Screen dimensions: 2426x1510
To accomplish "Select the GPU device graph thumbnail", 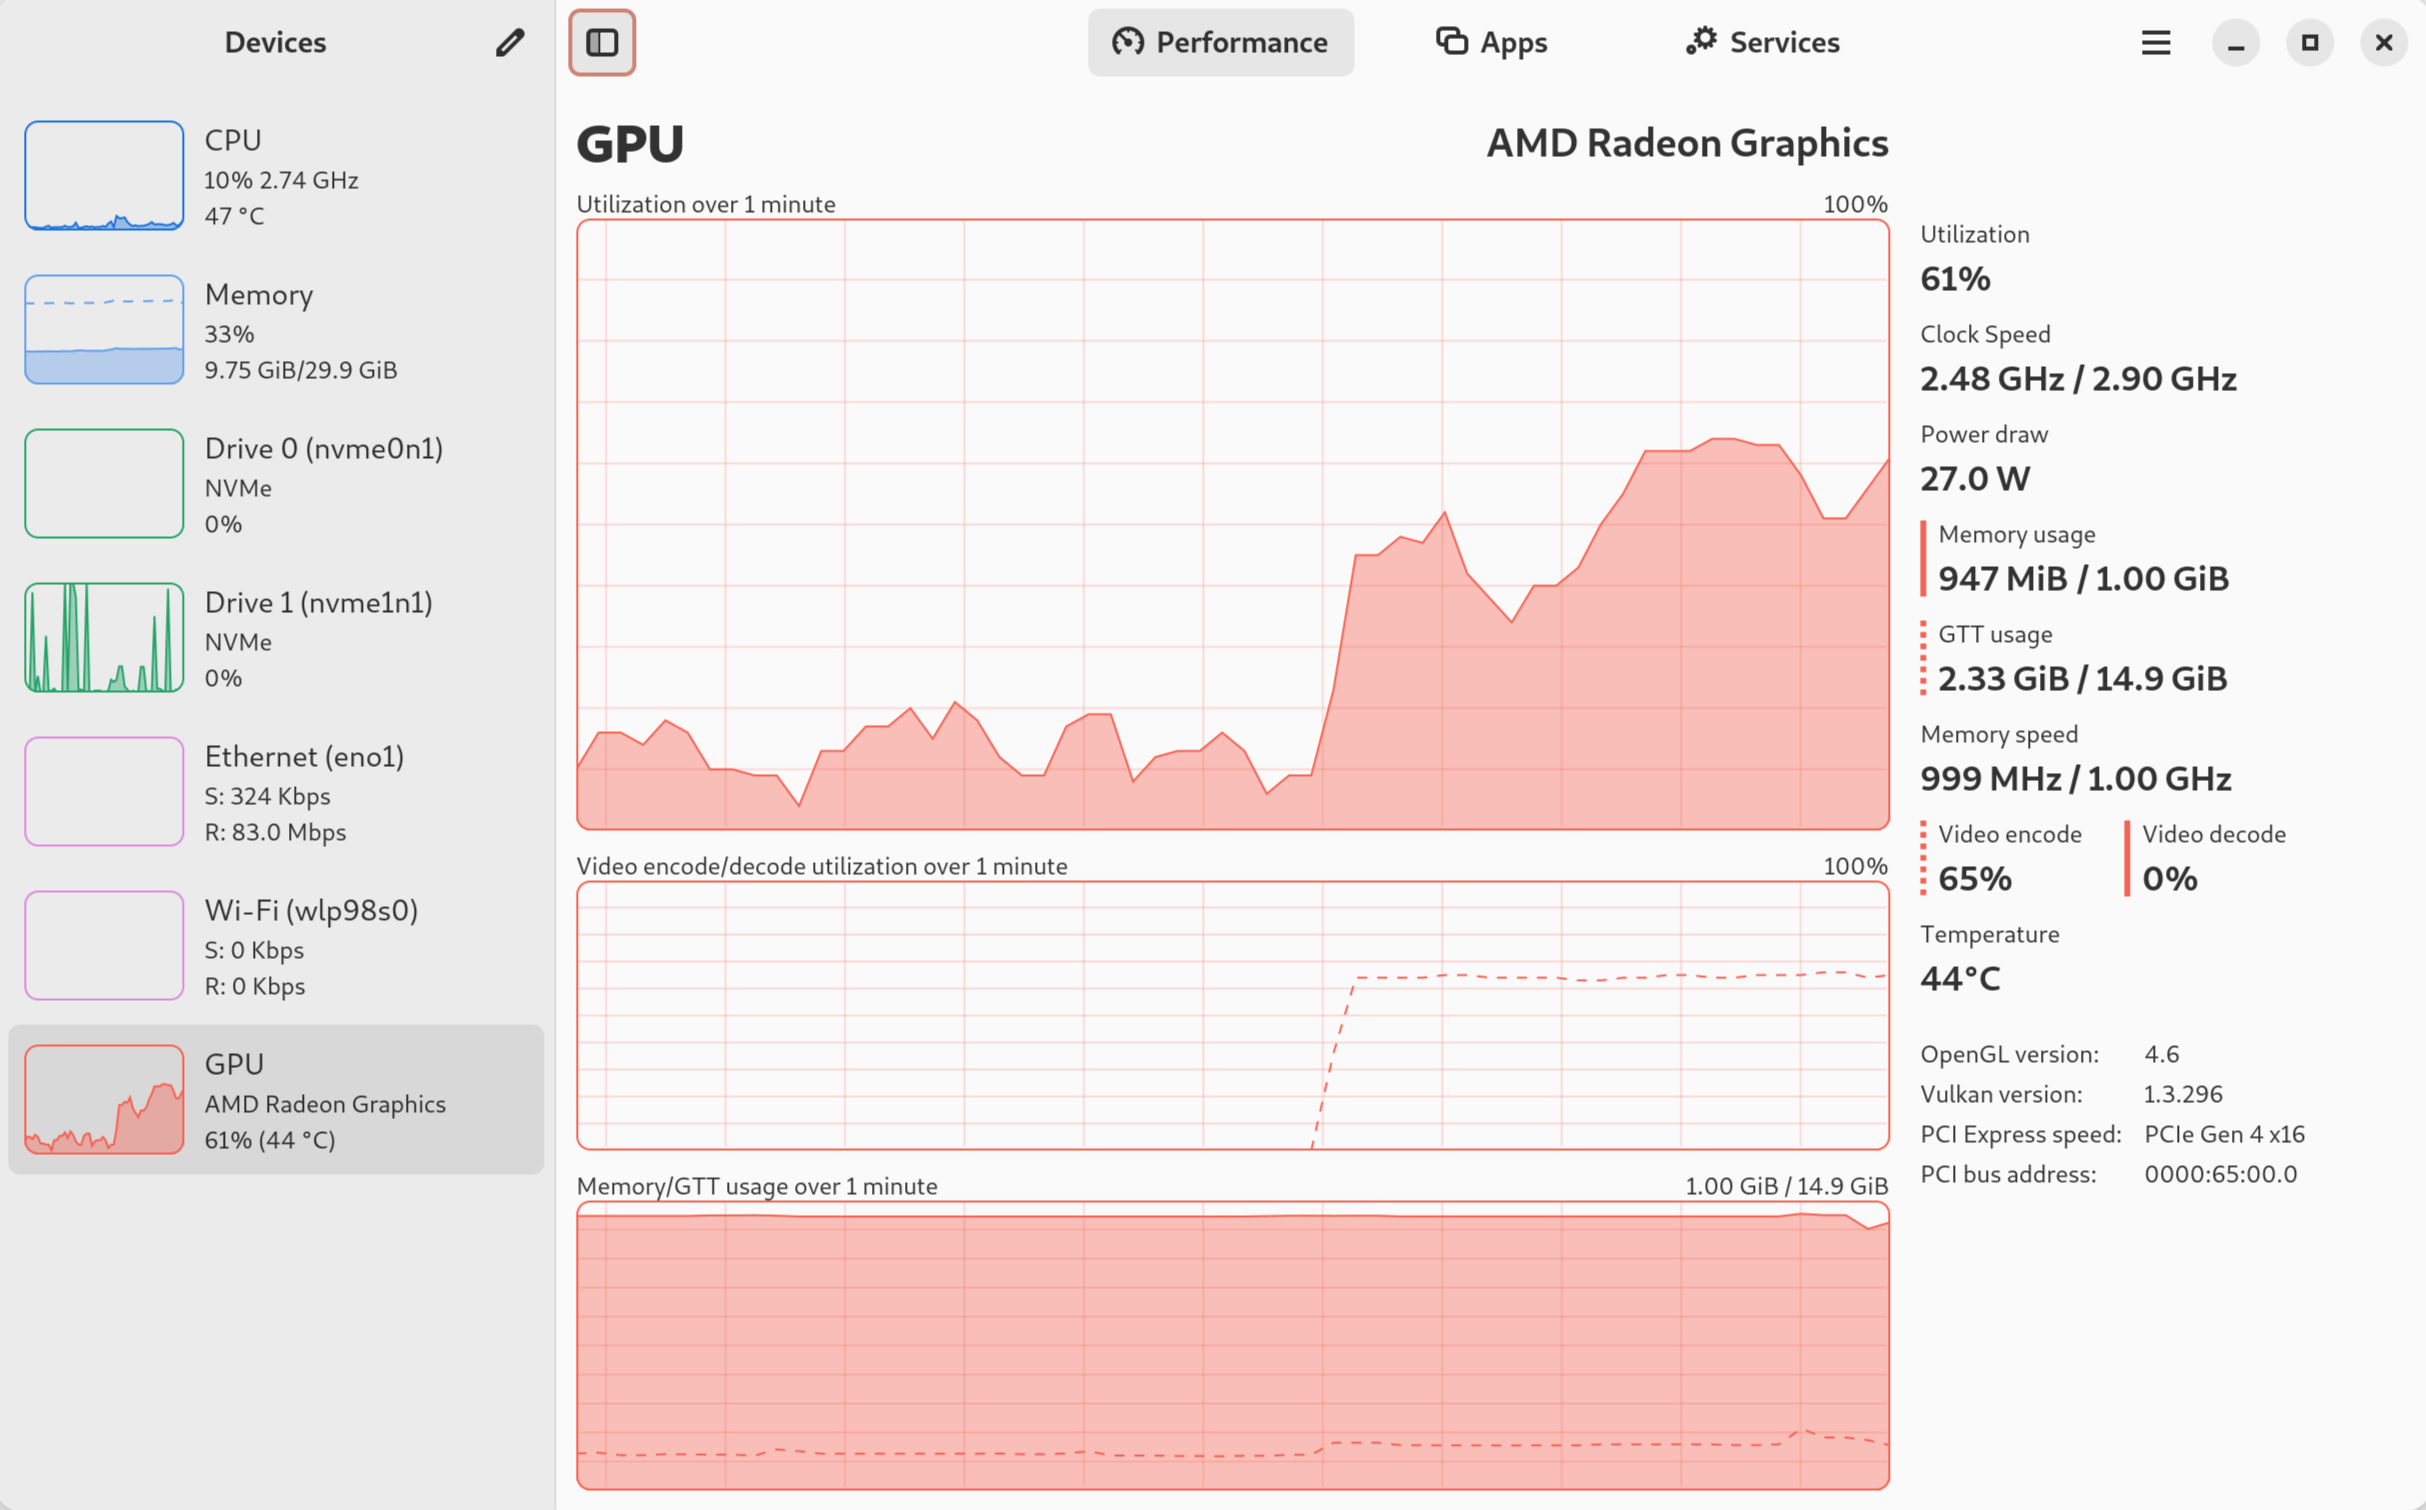I will point(104,1100).
